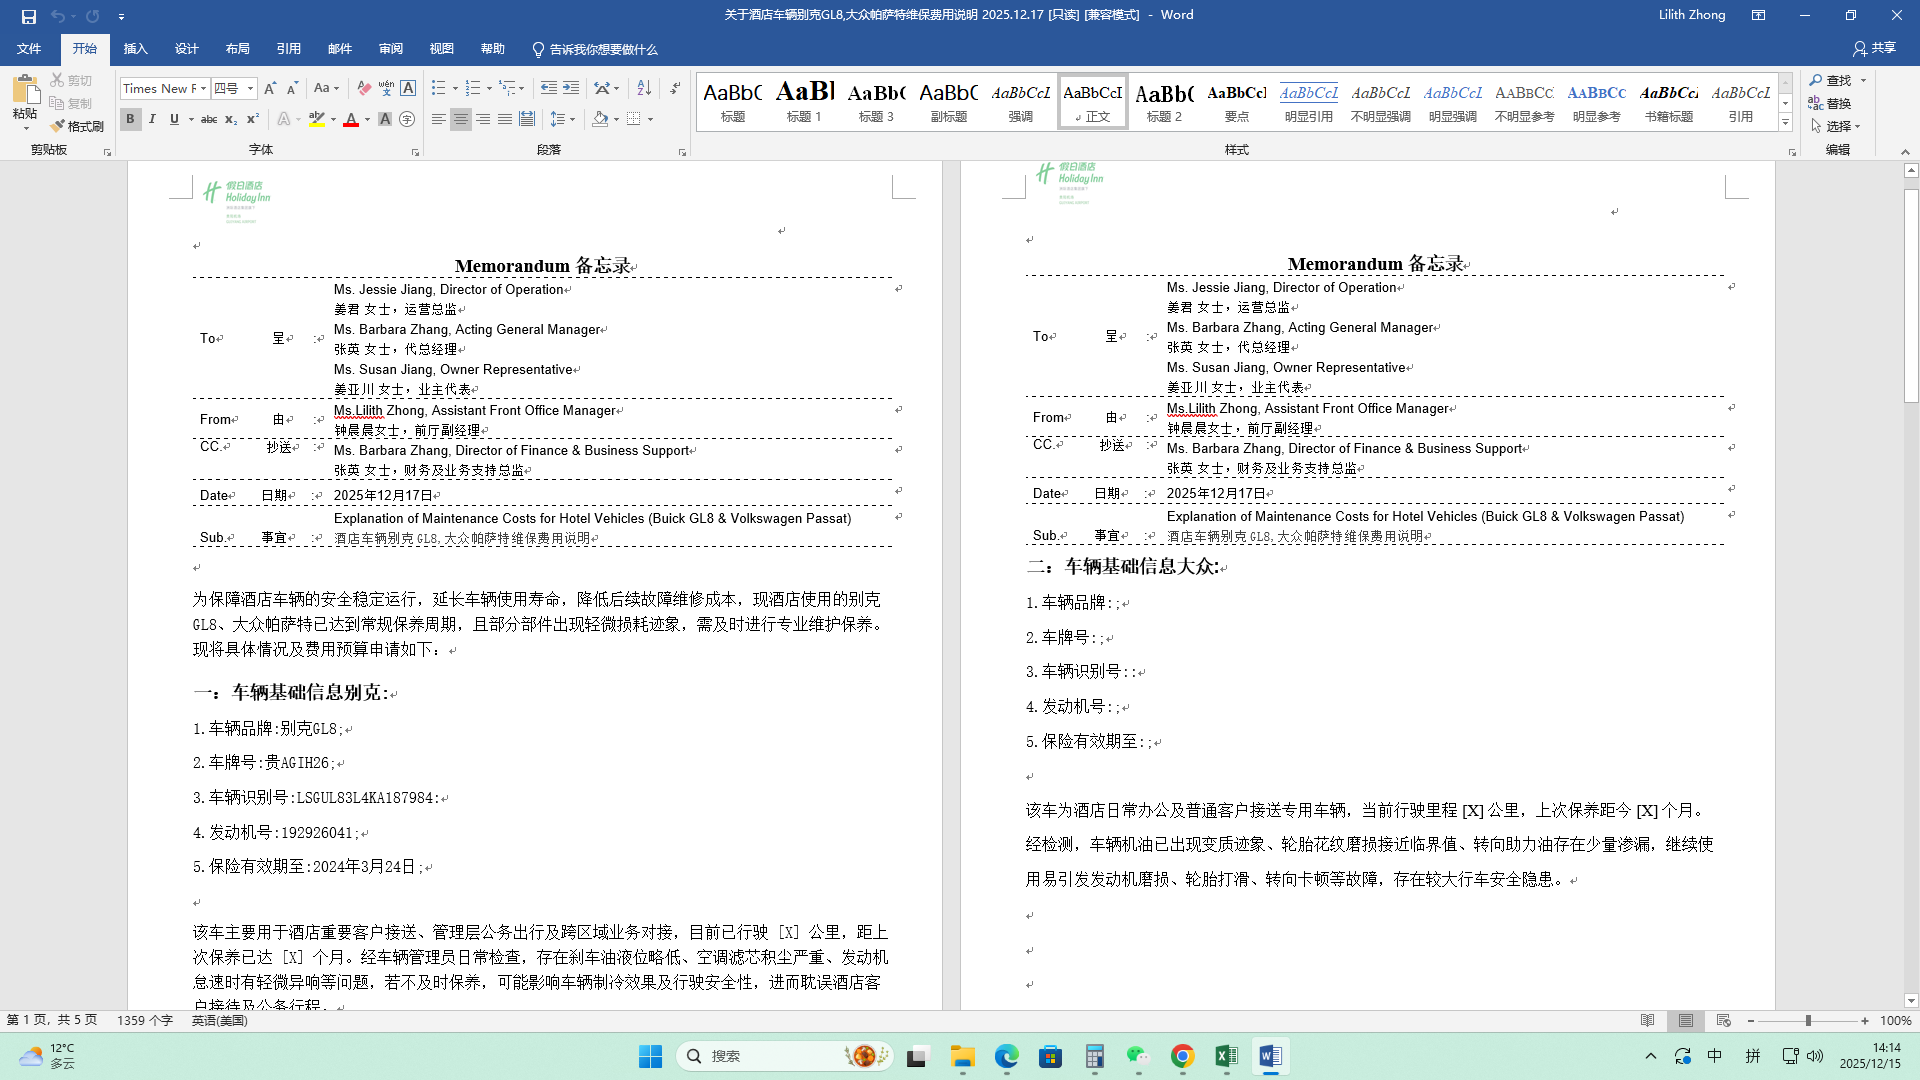Expand the line spacing dropdown

point(572,119)
